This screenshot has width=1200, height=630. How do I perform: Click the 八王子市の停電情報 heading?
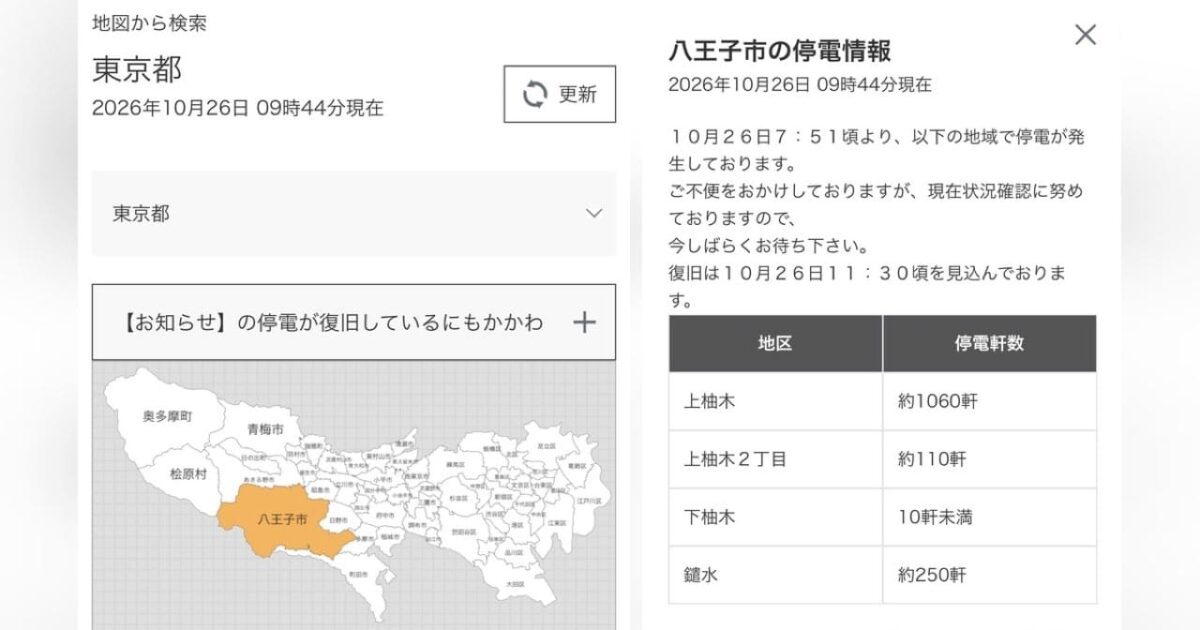coord(779,50)
